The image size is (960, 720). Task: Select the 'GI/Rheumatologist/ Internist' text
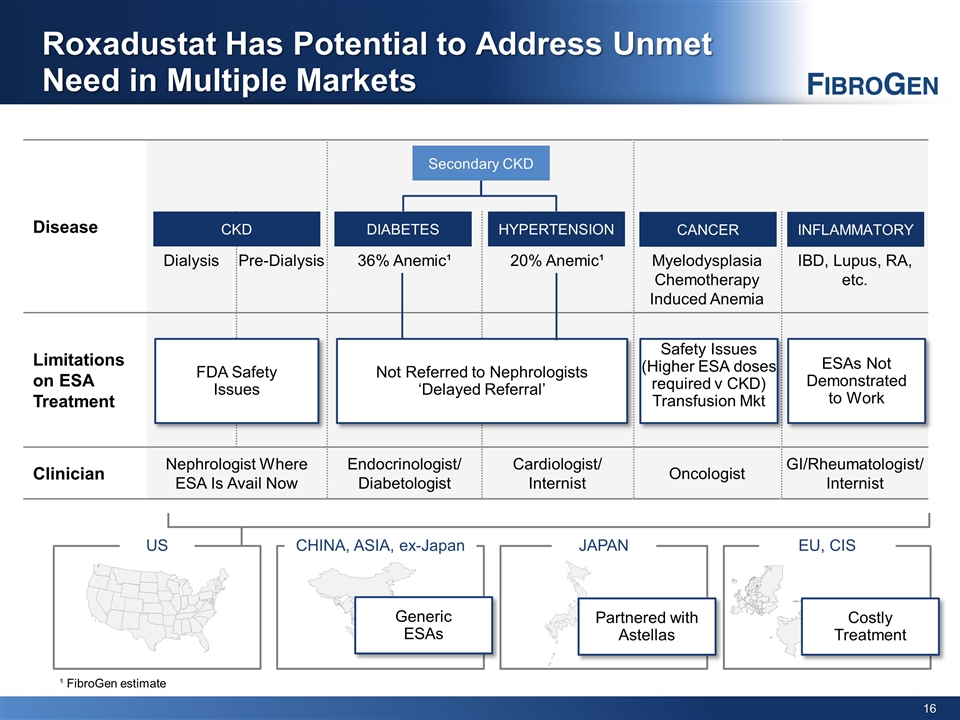pos(855,474)
